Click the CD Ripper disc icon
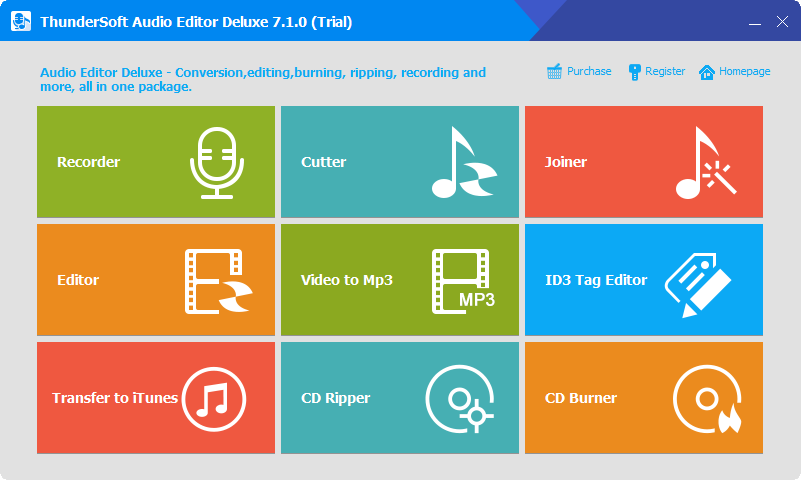Image resolution: width=801 pixels, height=480 pixels. tap(460, 399)
